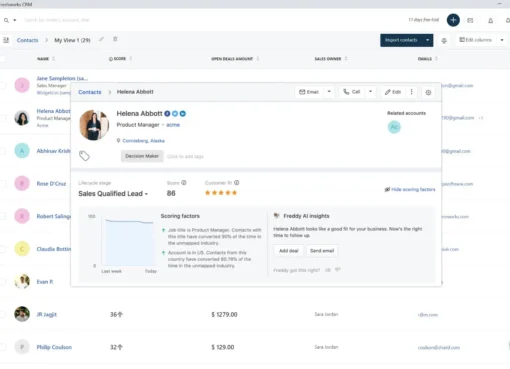The image size is (510, 369).
Task: Go to Contacts in list breadcrumb
Action: point(28,40)
